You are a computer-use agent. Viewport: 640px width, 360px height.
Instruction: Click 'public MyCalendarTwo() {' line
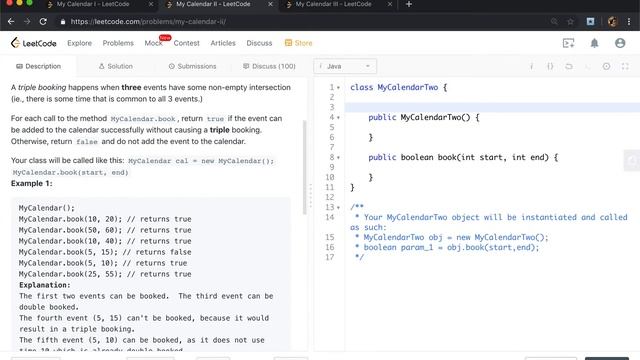tap(424, 118)
